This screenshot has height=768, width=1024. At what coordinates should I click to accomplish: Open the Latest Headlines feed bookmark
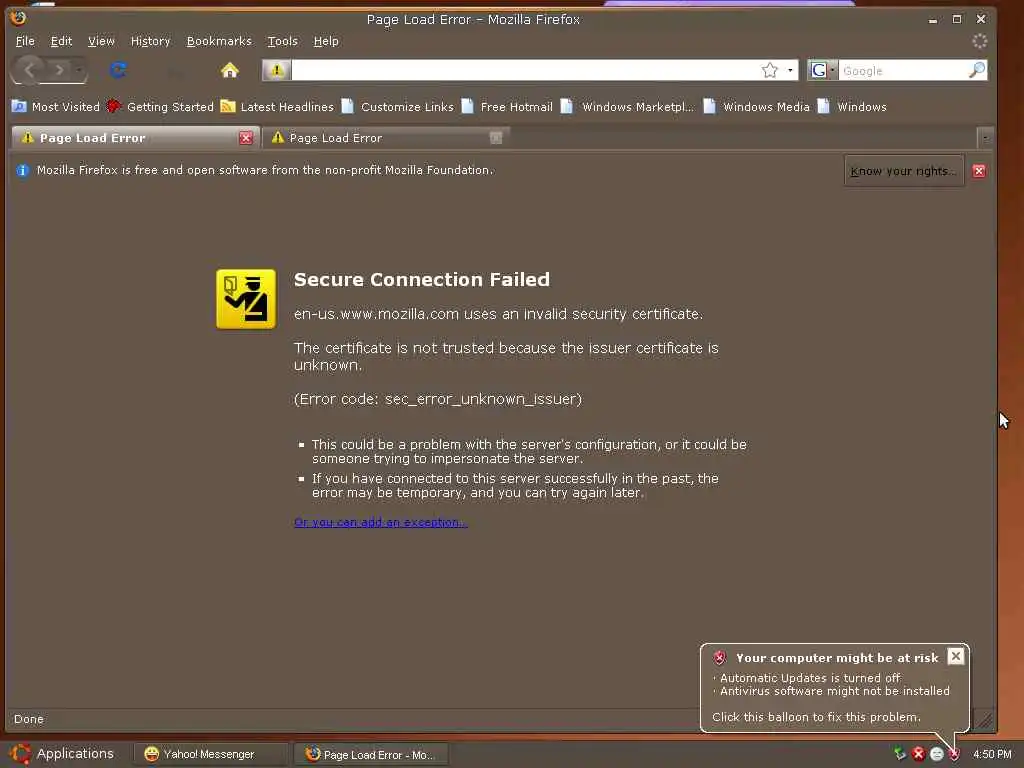click(277, 106)
